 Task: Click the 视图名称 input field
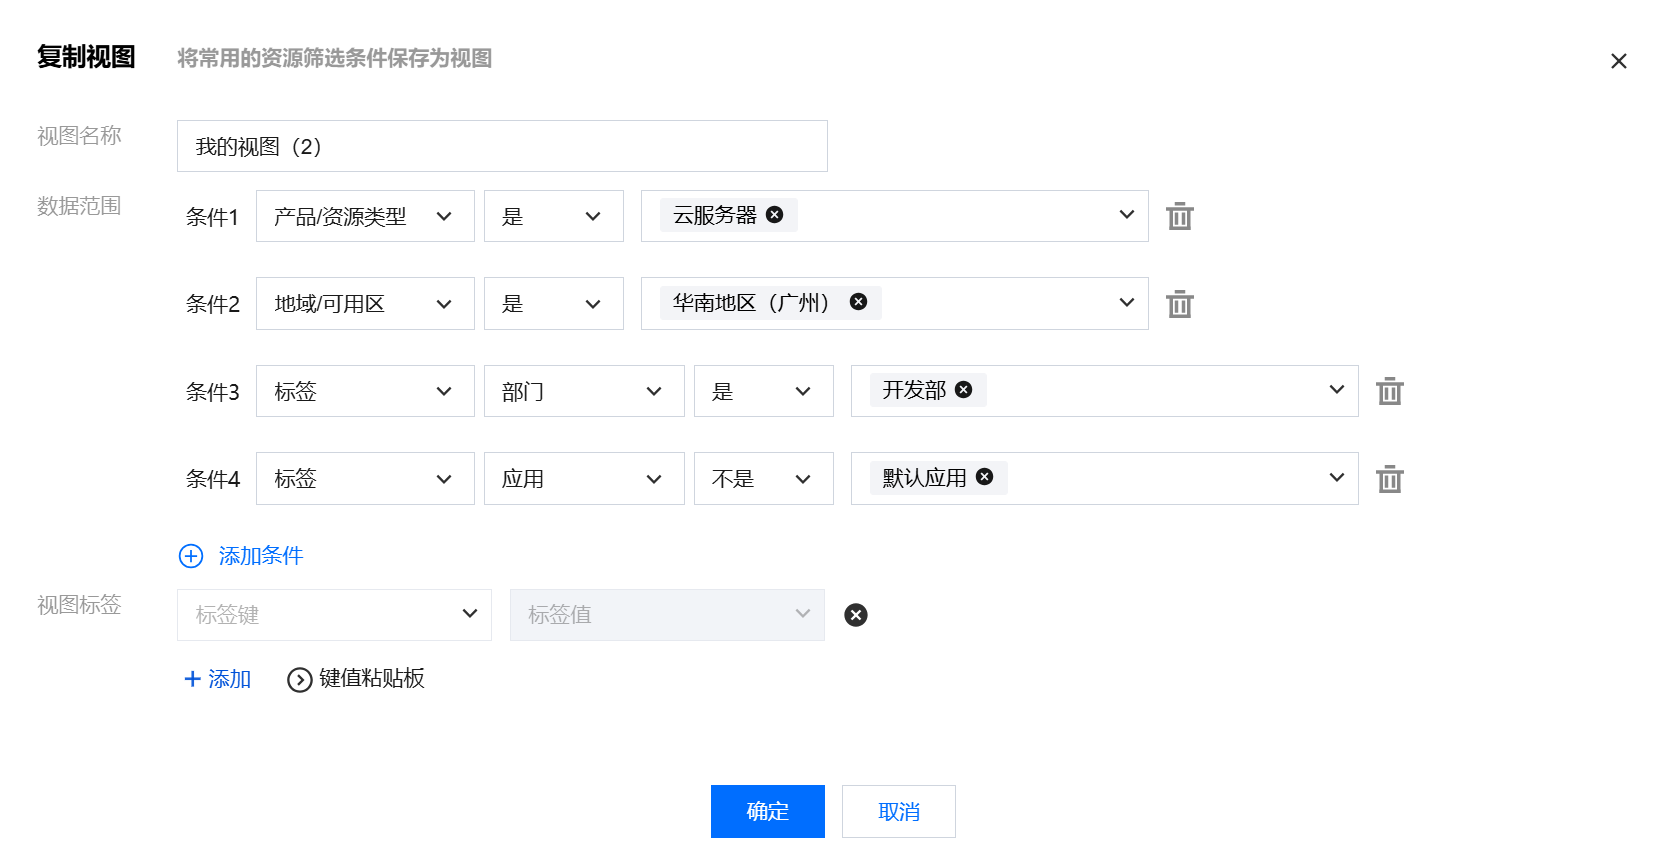point(502,147)
